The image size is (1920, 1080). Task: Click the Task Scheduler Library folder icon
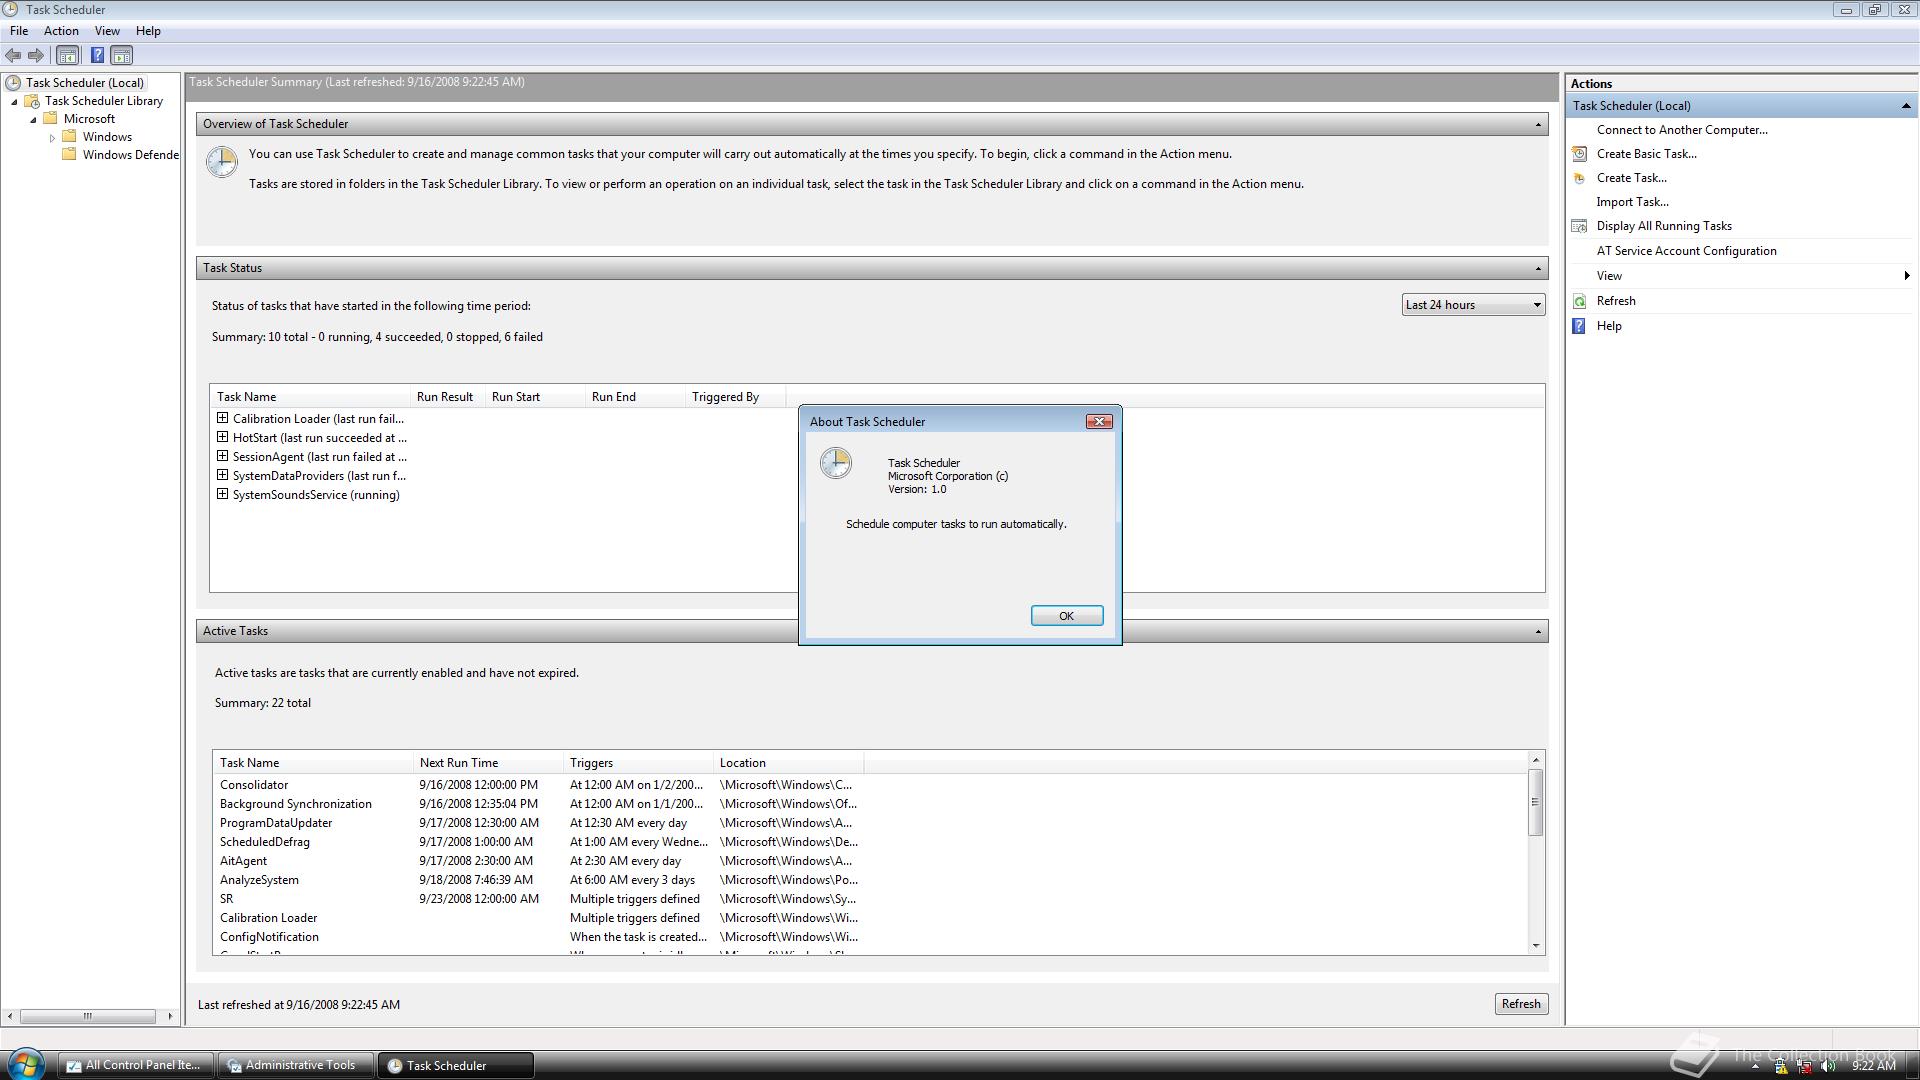[32, 101]
